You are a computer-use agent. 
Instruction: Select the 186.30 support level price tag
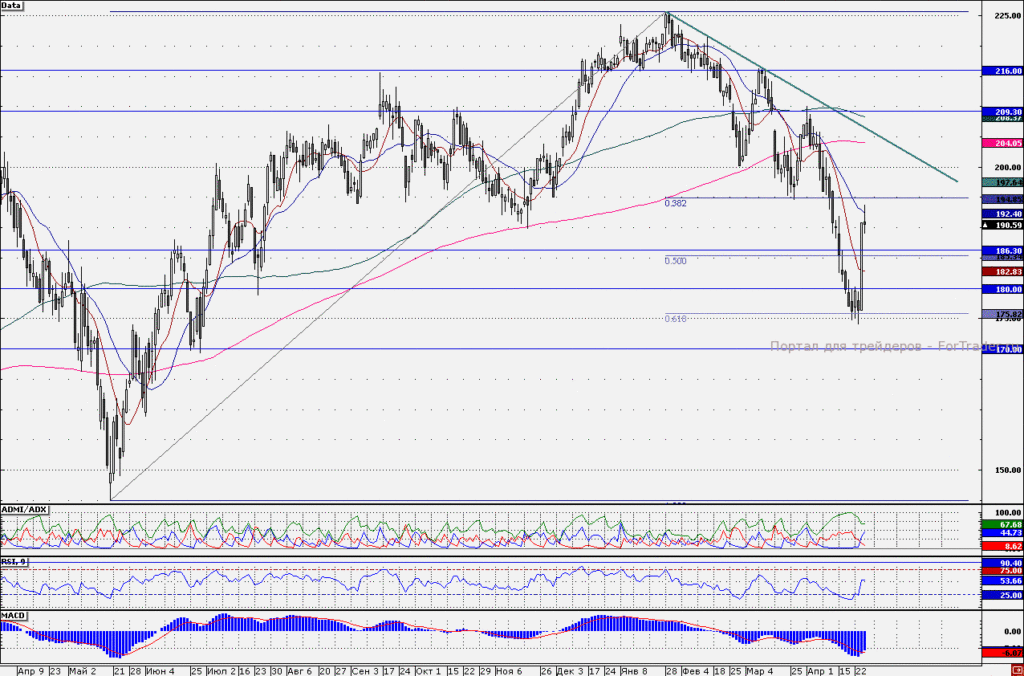click(x=1002, y=250)
